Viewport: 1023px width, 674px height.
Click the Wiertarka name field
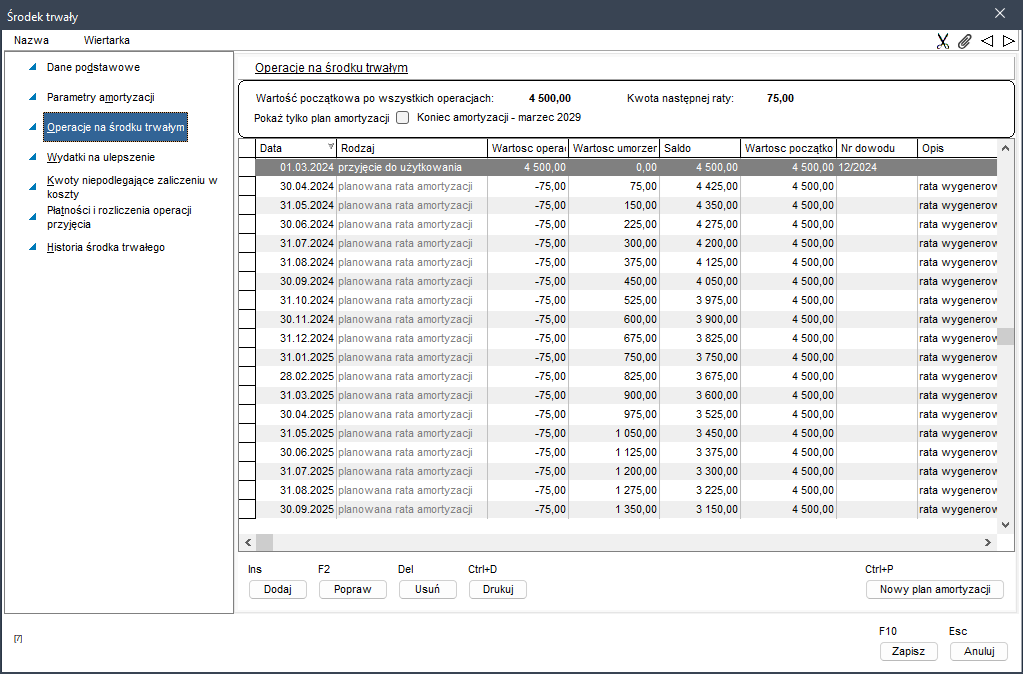[107, 40]
